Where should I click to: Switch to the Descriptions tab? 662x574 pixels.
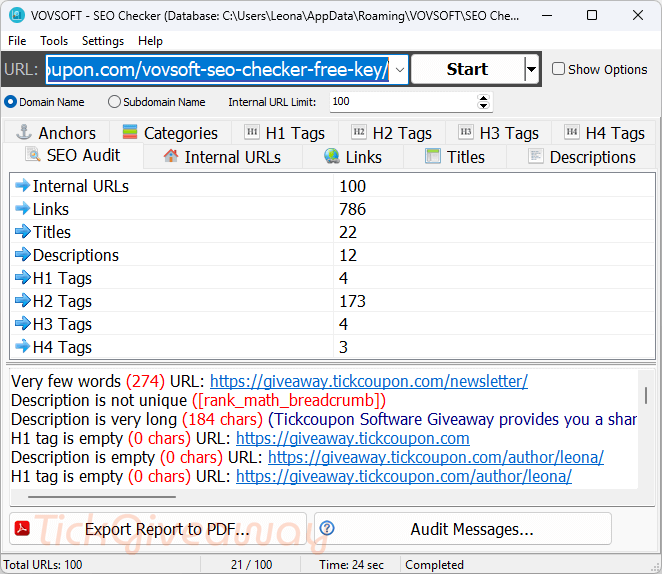582,157
